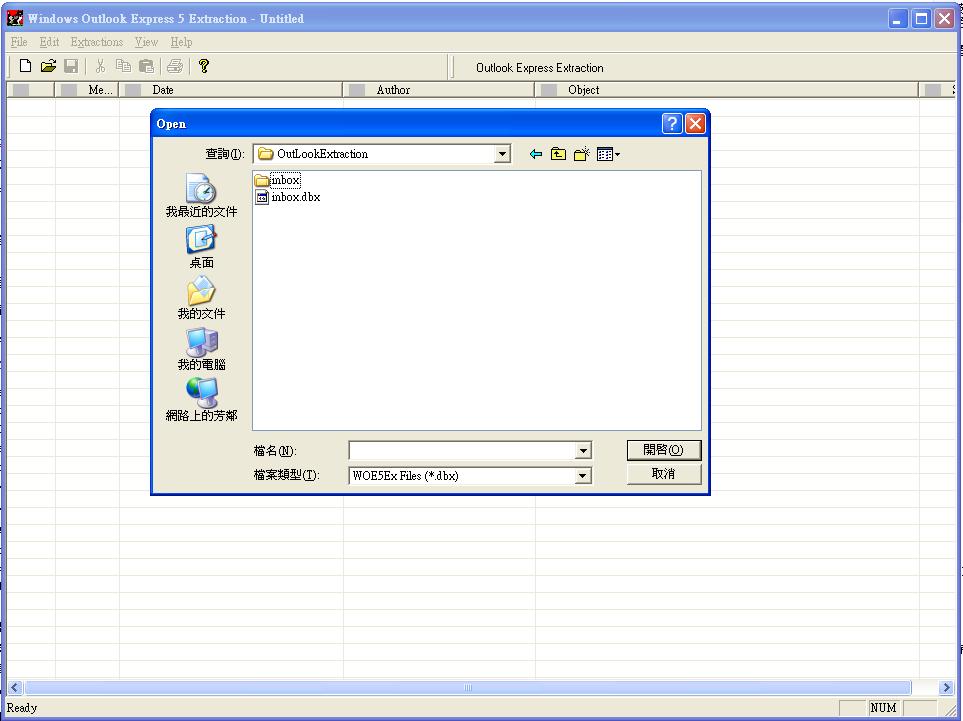Open the File menu
Viewport: 963px width, 721px height.
[19, 42]
